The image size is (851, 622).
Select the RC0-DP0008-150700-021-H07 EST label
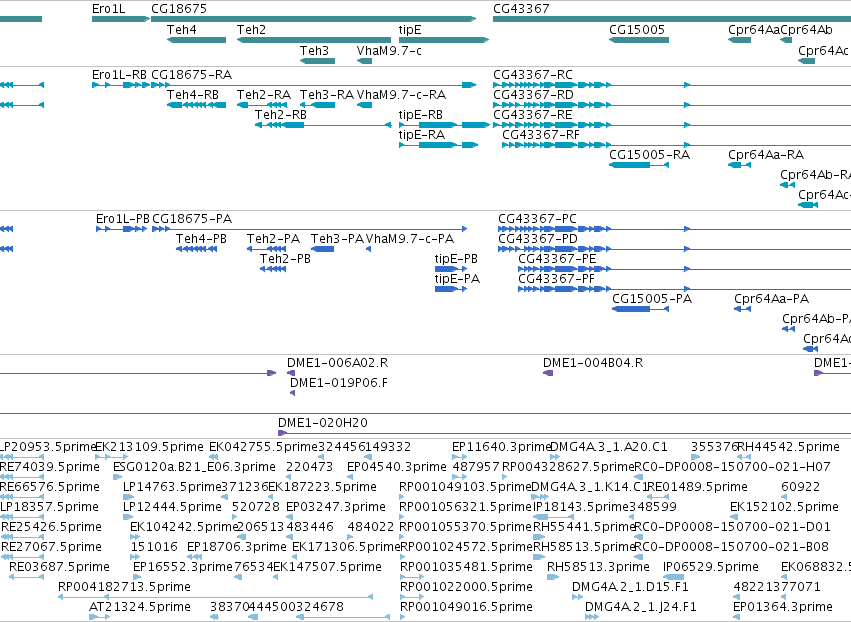click(x=732, y=467)
